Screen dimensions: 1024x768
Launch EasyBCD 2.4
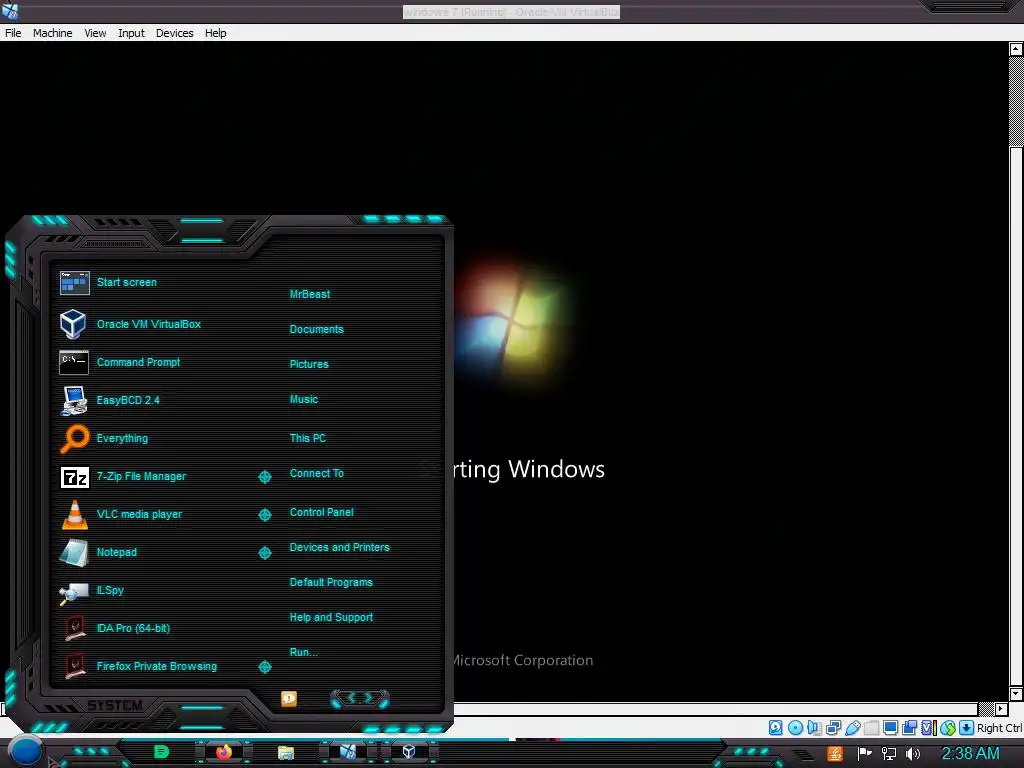(x=108, y=400)
